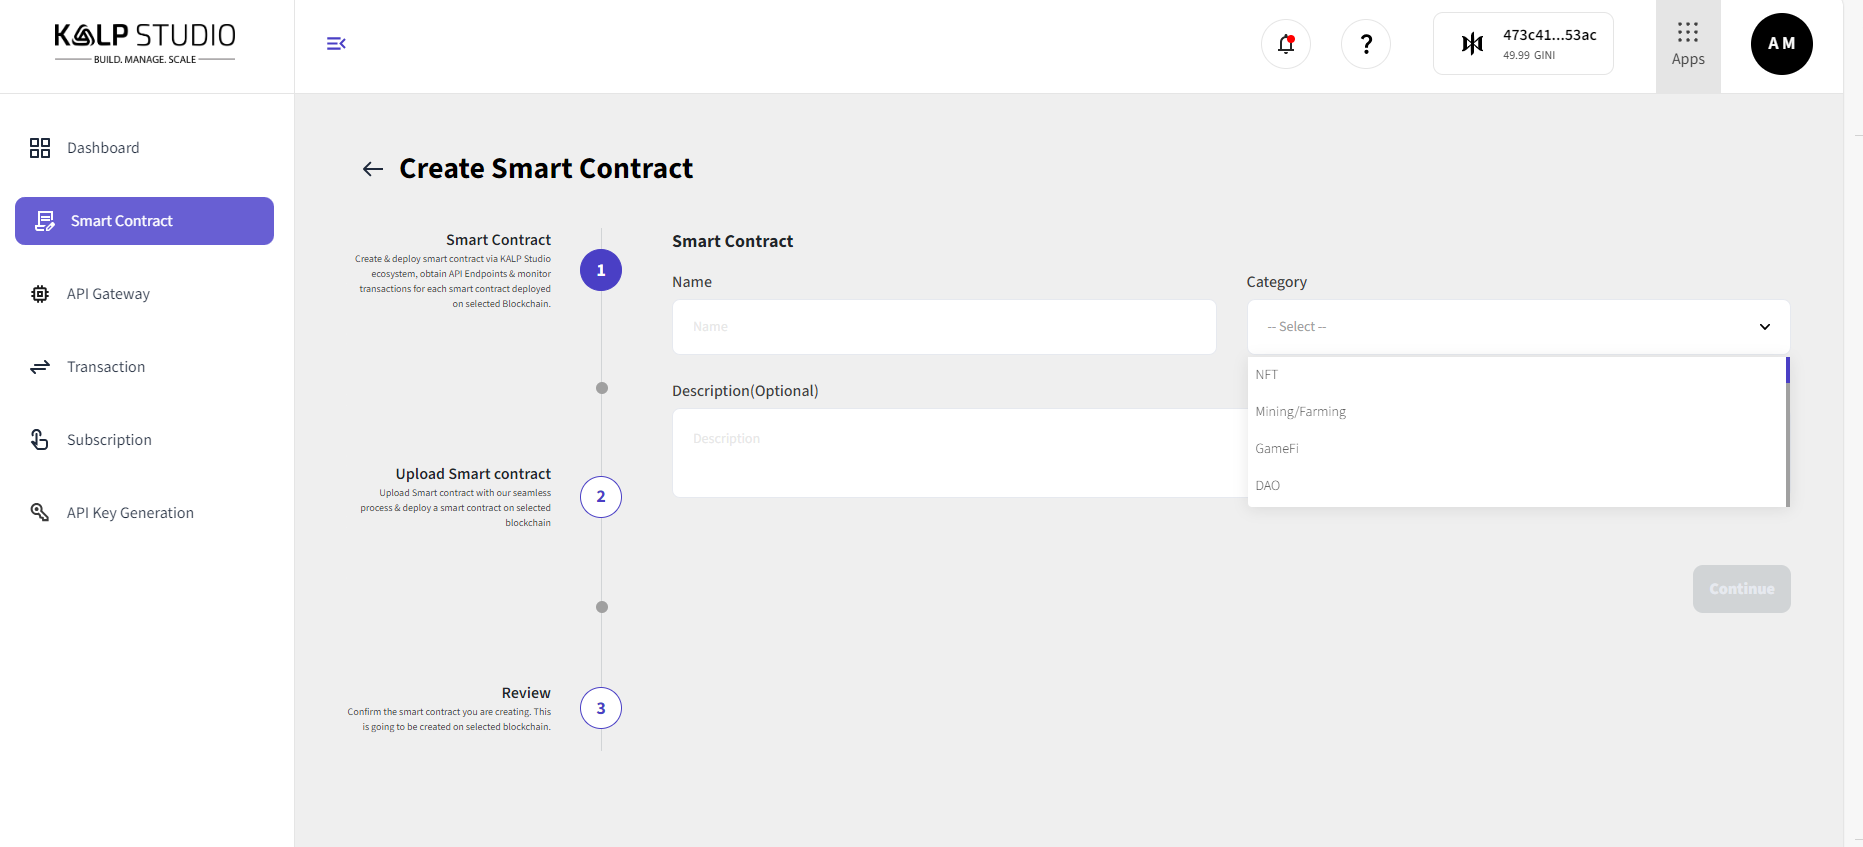Open the help question mark icon
Viewport: 1863px width, 847px height.
tap(1365, 44)
